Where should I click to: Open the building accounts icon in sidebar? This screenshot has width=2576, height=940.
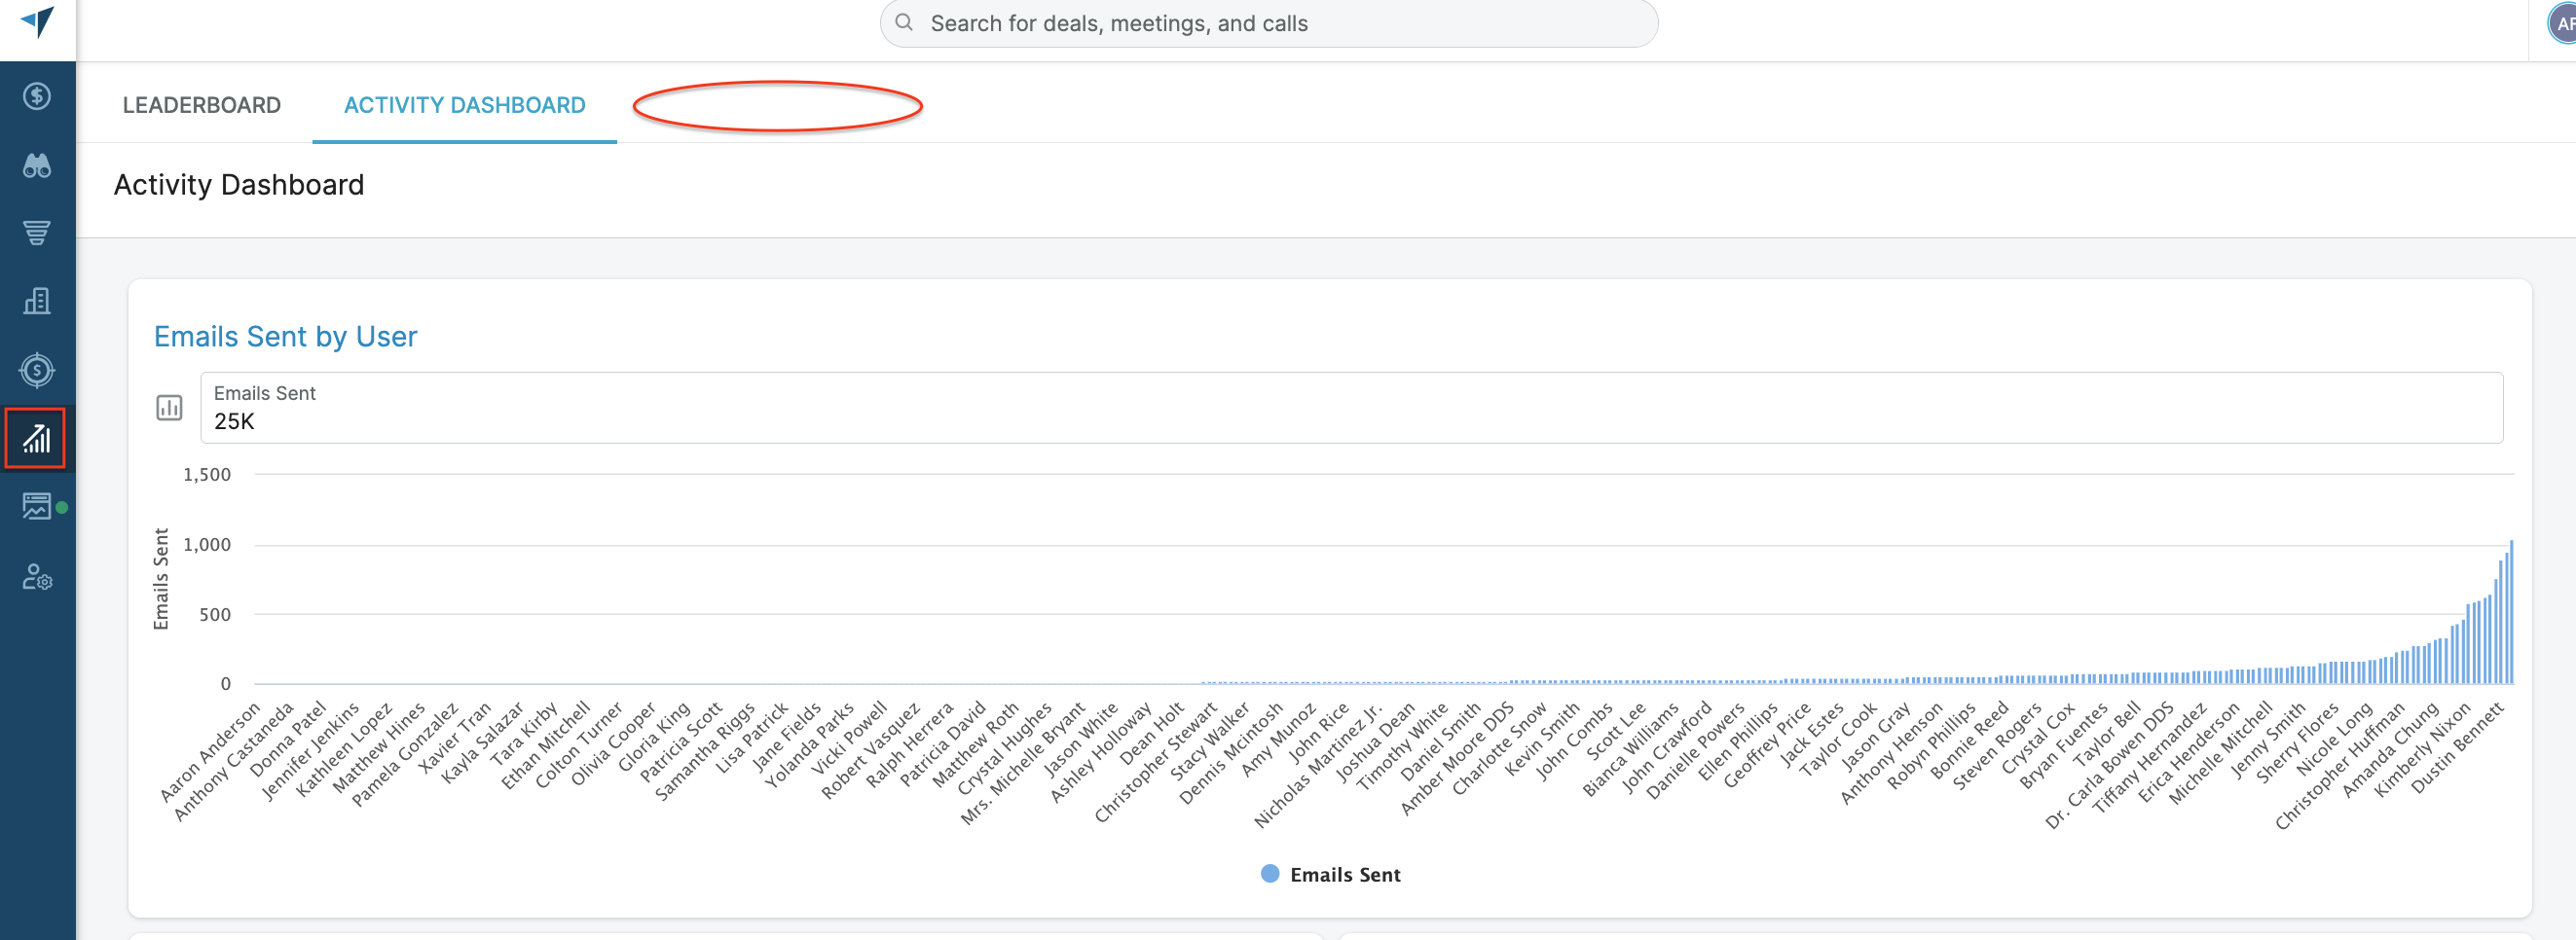37,301
